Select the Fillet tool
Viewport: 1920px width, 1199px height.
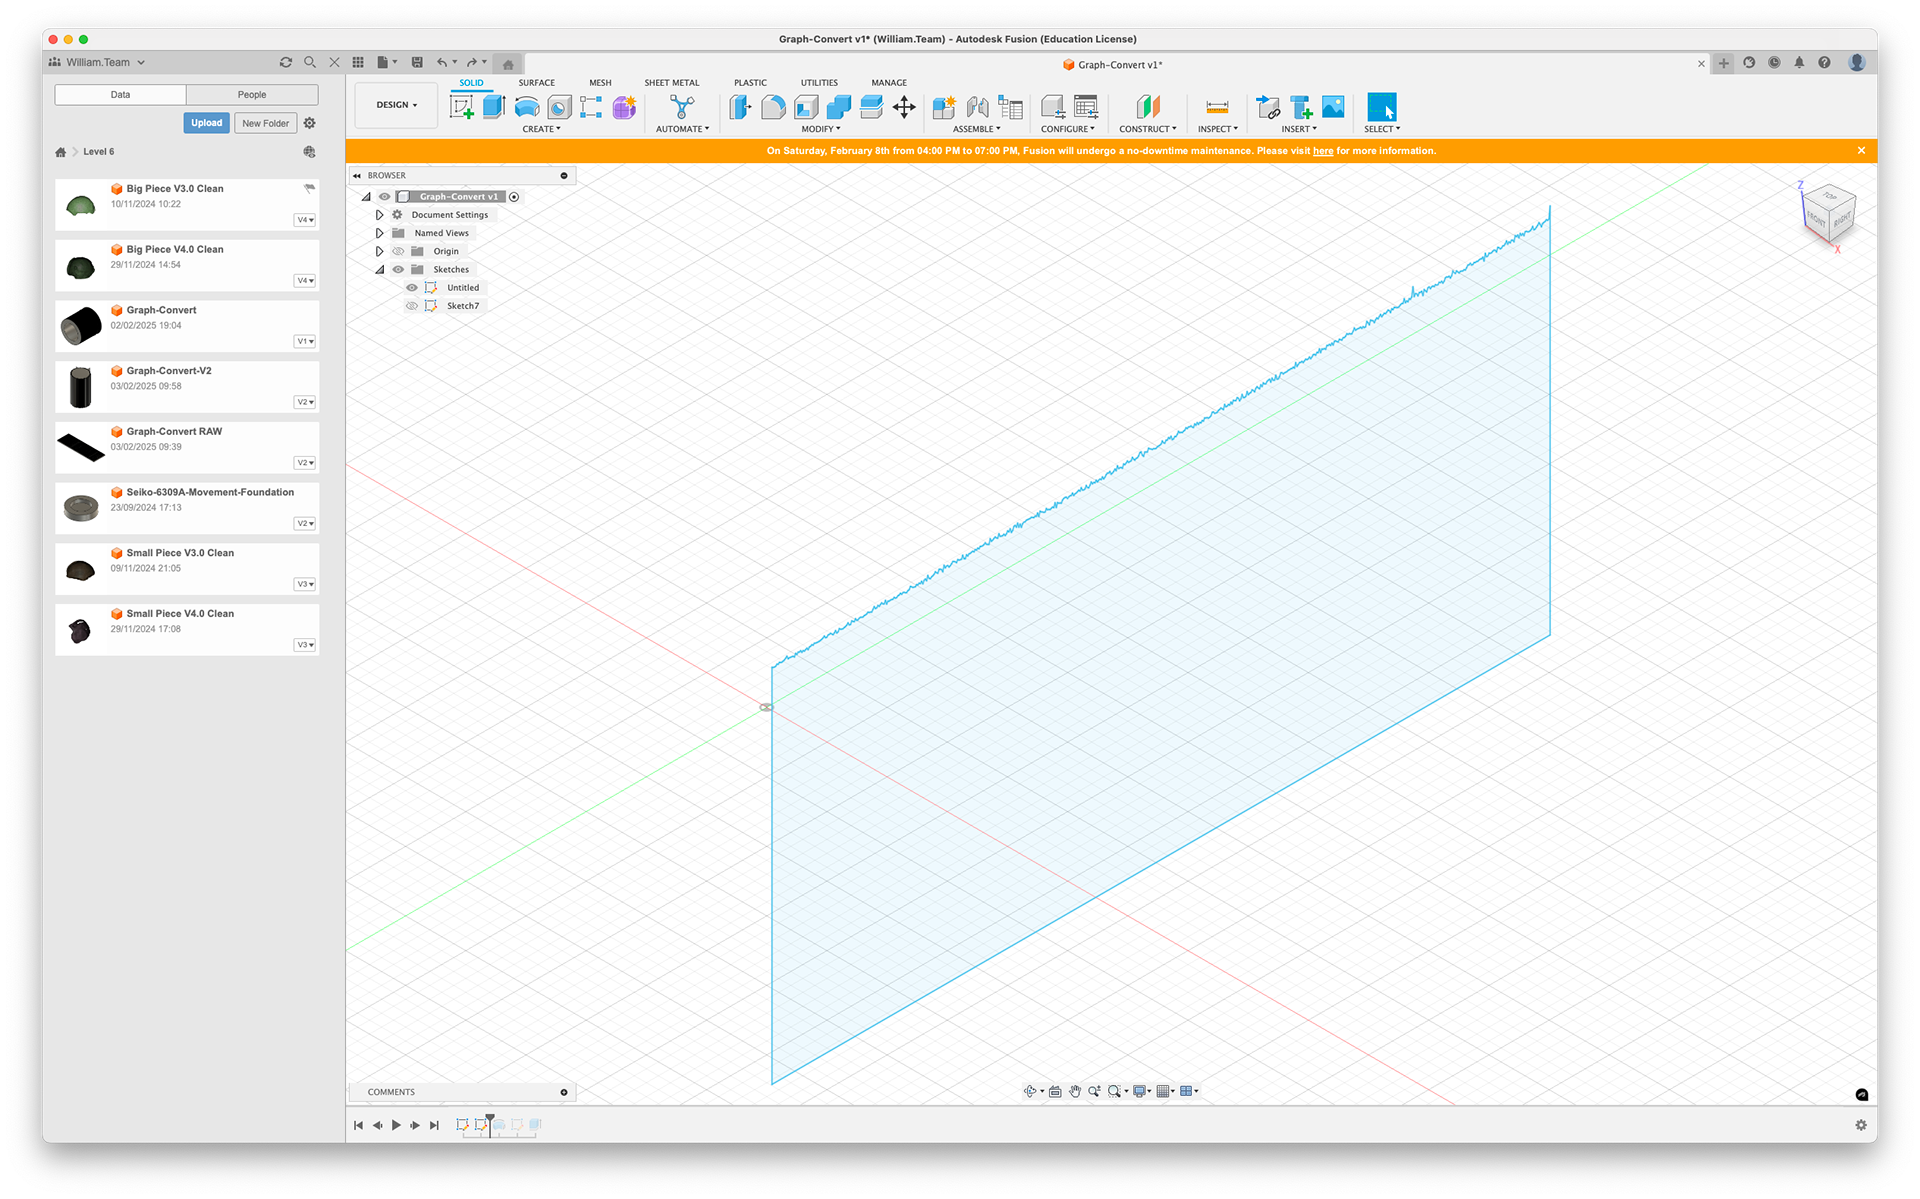(x=773, y=107)
